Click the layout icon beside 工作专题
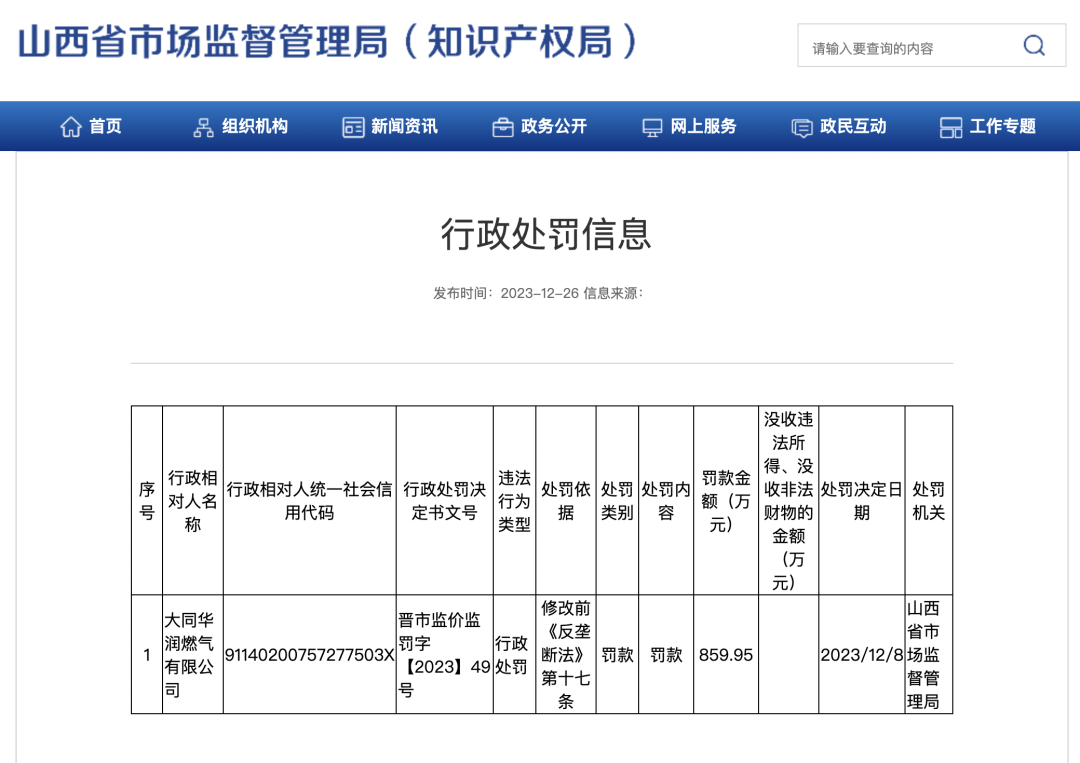This screenshot has width=1080, height=763. [951, 127]
